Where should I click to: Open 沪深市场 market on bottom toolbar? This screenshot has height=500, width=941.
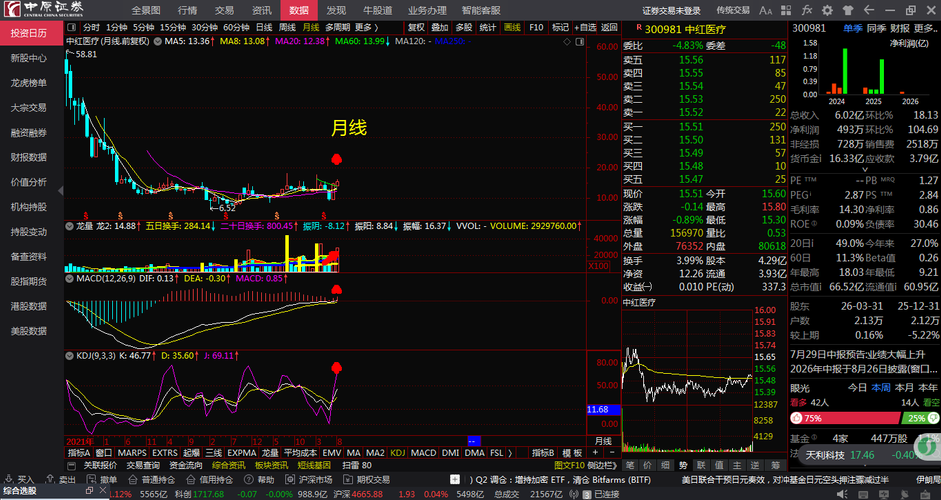click(308, 480)
